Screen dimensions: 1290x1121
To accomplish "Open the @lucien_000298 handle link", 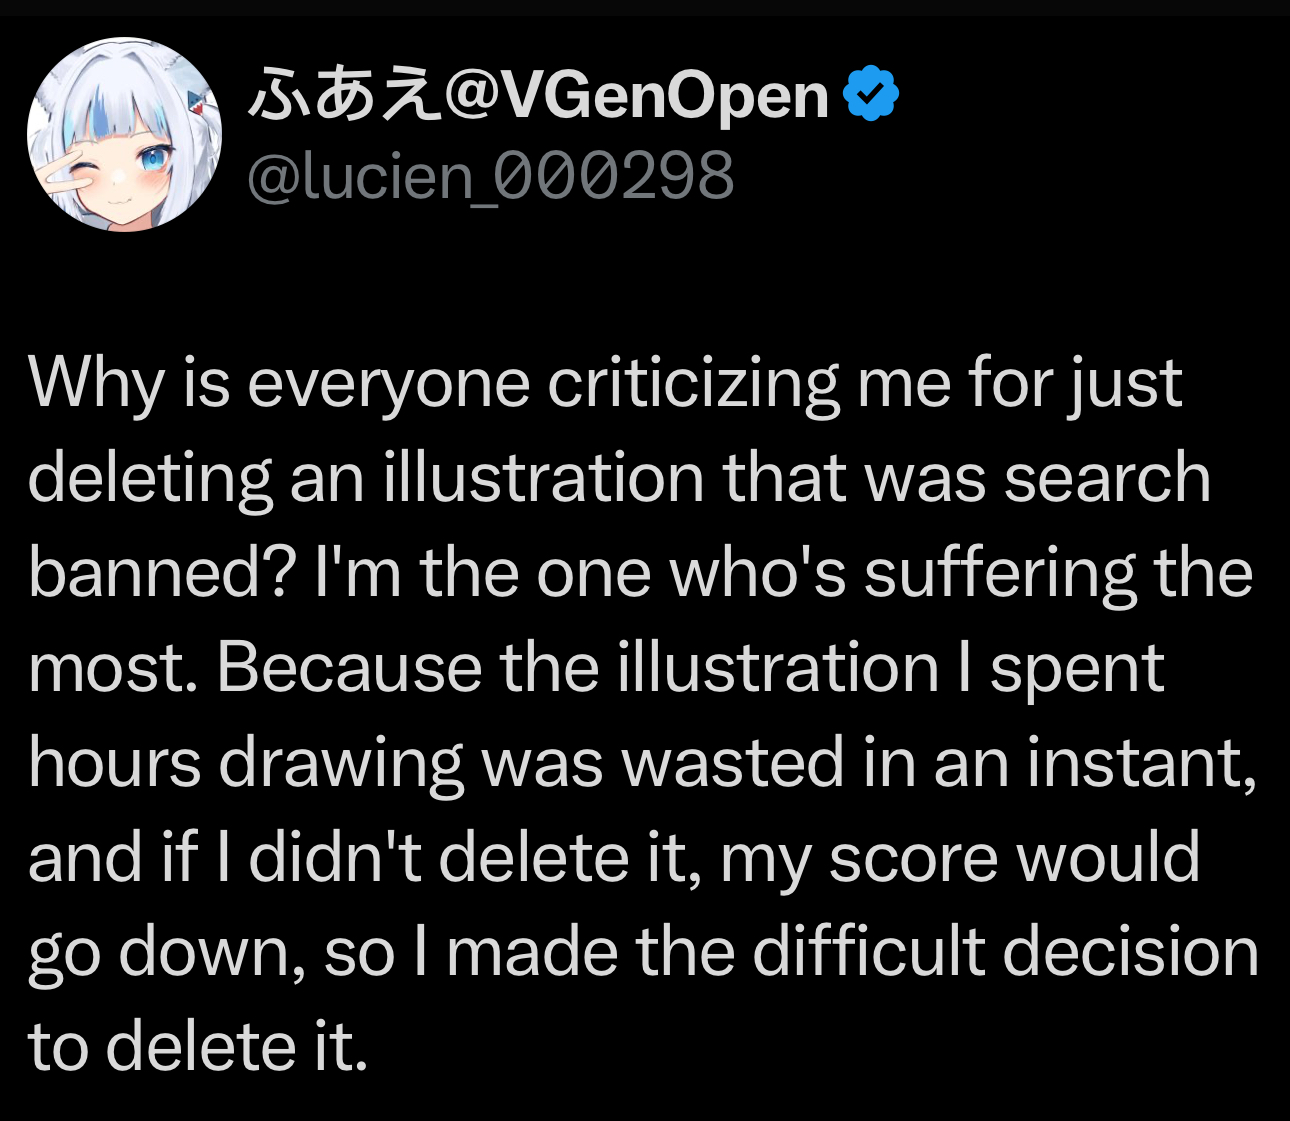I will pyautogui.click(x=490, y=176).
